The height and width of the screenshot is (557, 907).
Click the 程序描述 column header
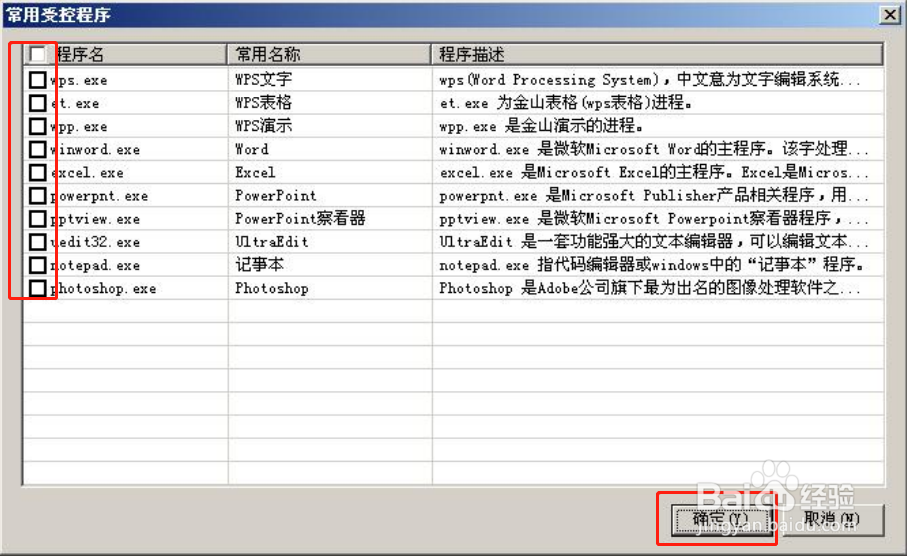click(x=657, y=54)
